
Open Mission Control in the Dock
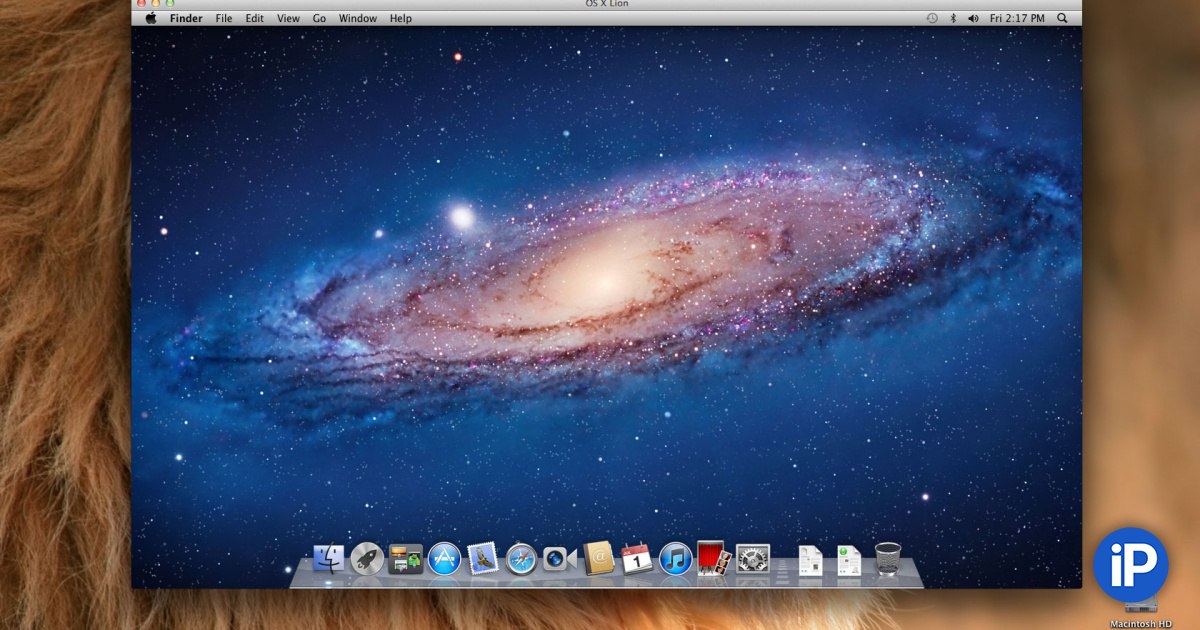[x=405, y=558]
